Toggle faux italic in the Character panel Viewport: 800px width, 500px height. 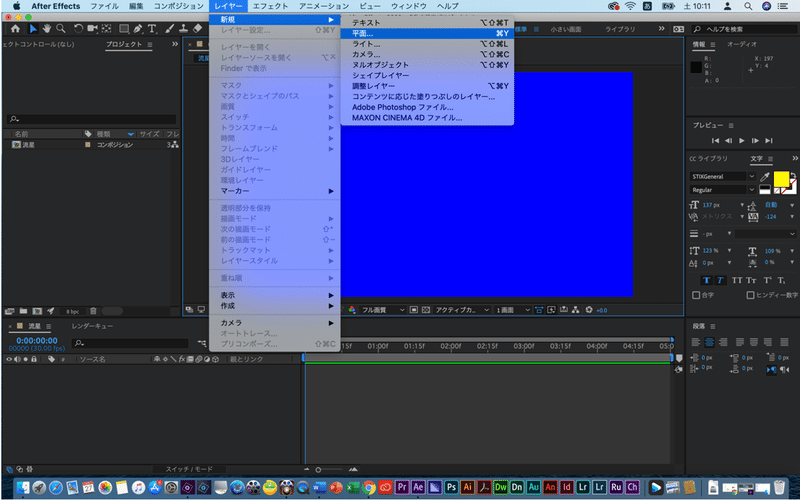point(720,280)
